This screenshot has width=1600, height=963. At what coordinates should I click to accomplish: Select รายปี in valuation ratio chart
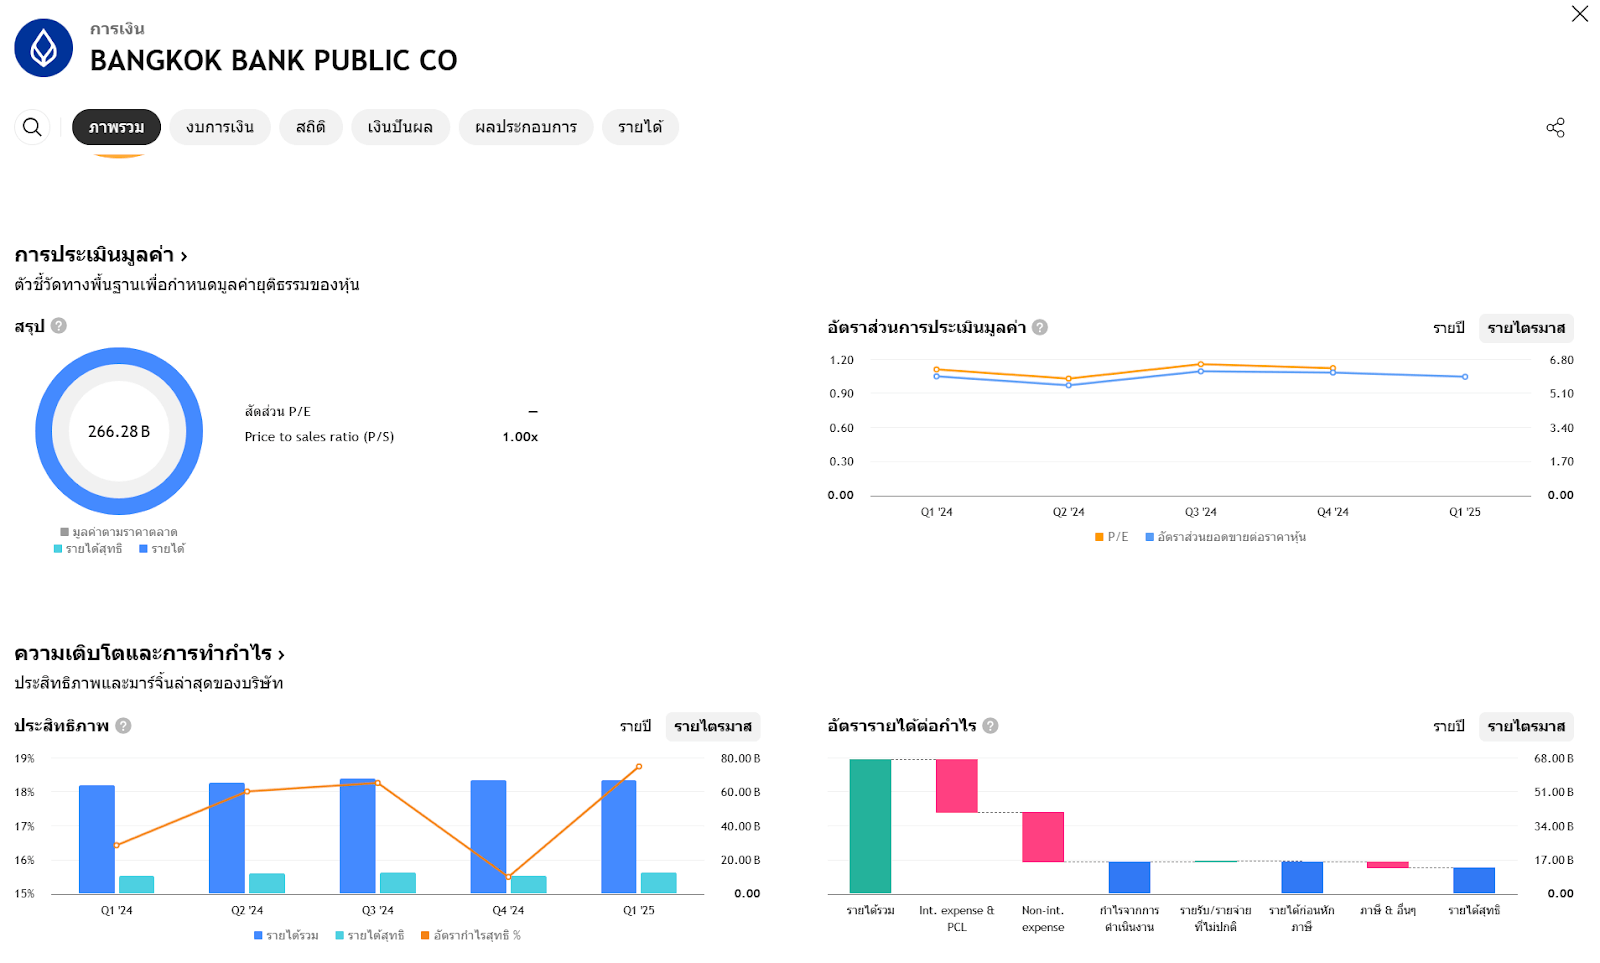coord(1448,328)
